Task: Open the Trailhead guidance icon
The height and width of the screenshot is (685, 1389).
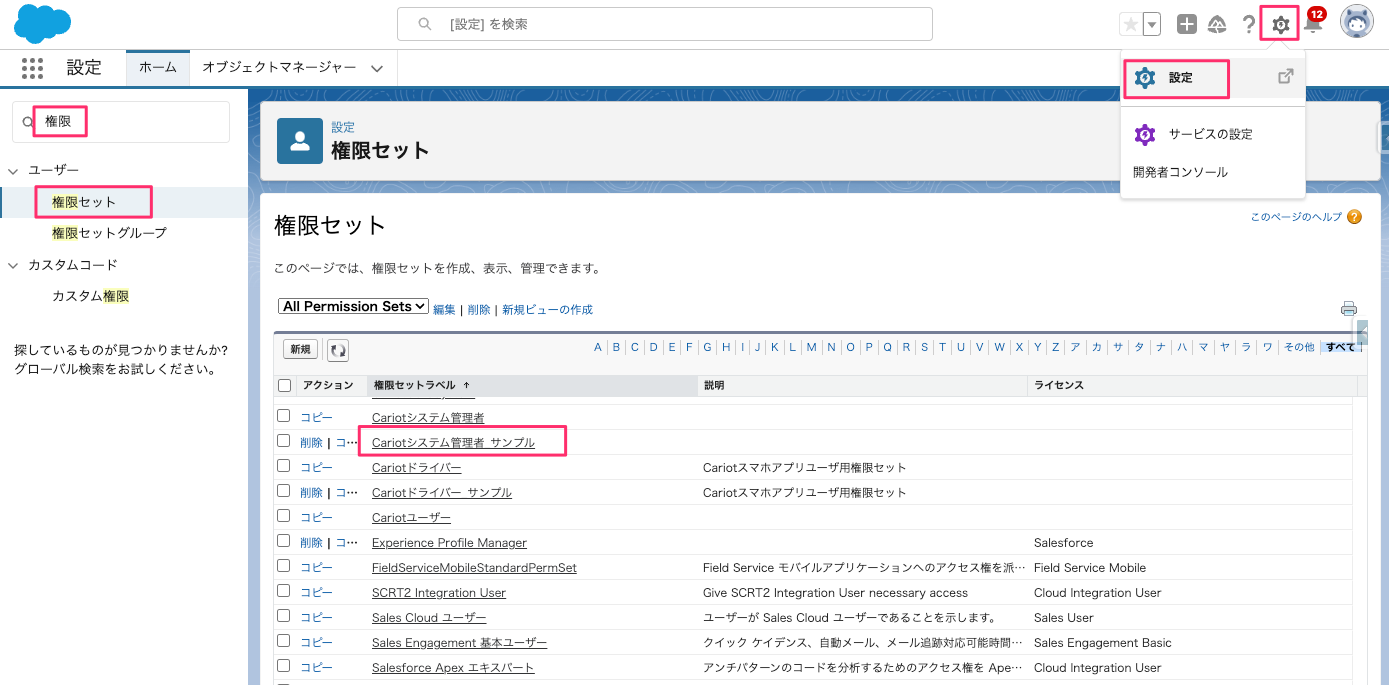Action: pos(1218,25)
